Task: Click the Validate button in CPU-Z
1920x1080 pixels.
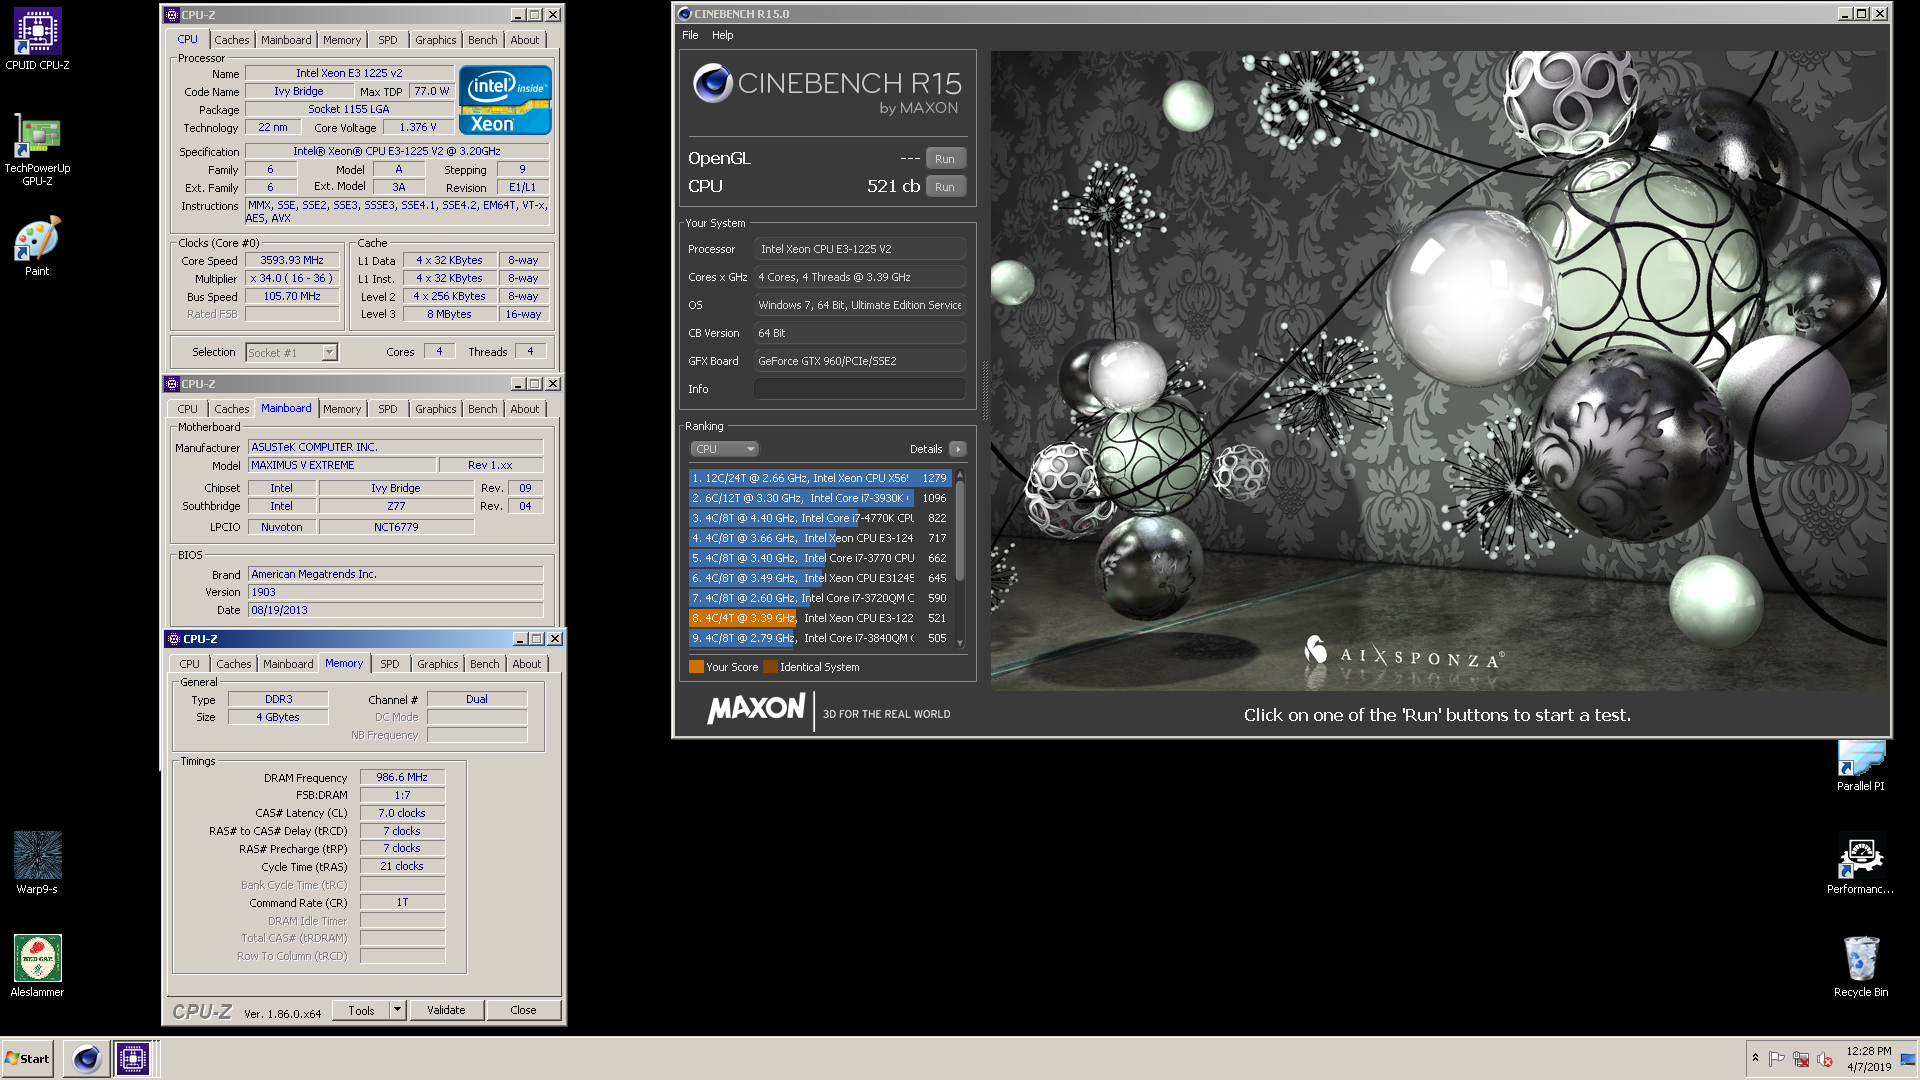Action: click(x=446, y=1010)
